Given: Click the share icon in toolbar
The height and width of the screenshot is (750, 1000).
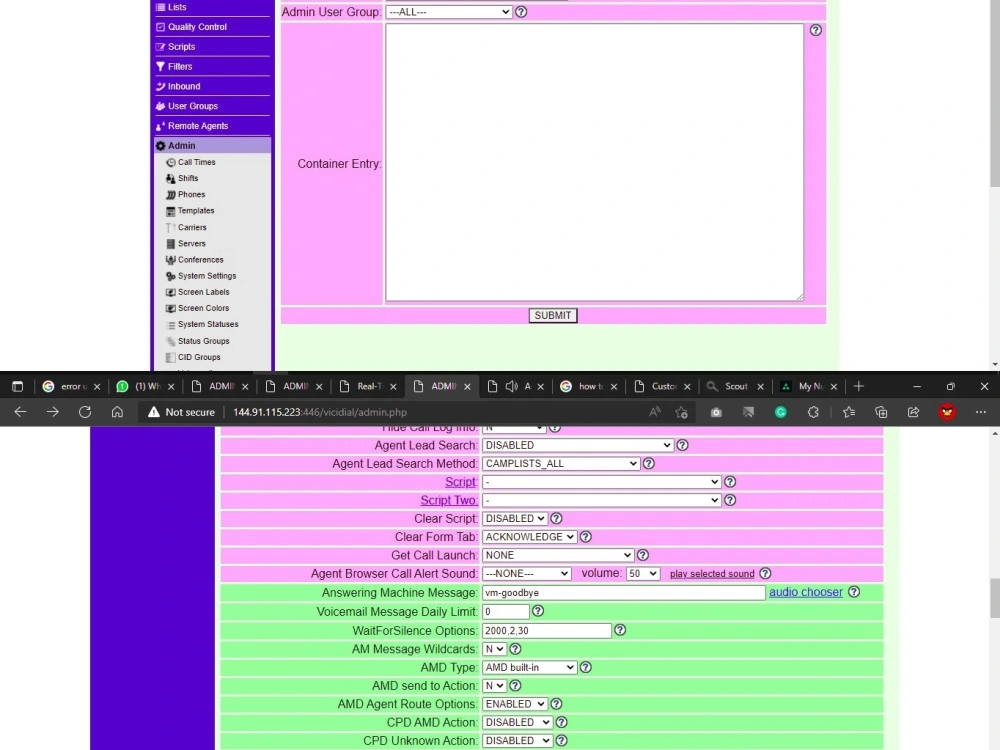Looking at the screenshot, I should (913, 412).
